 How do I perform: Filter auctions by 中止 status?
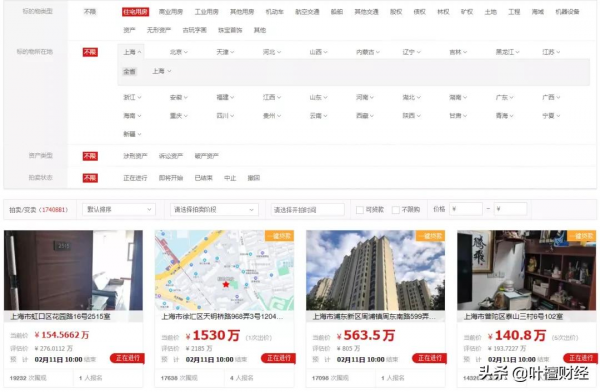[230, 178]
